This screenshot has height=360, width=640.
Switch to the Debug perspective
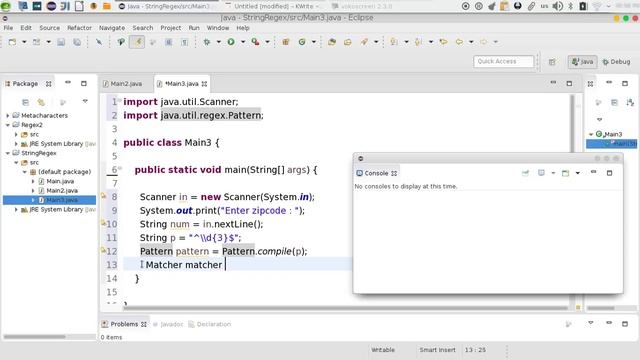point(616,62)
